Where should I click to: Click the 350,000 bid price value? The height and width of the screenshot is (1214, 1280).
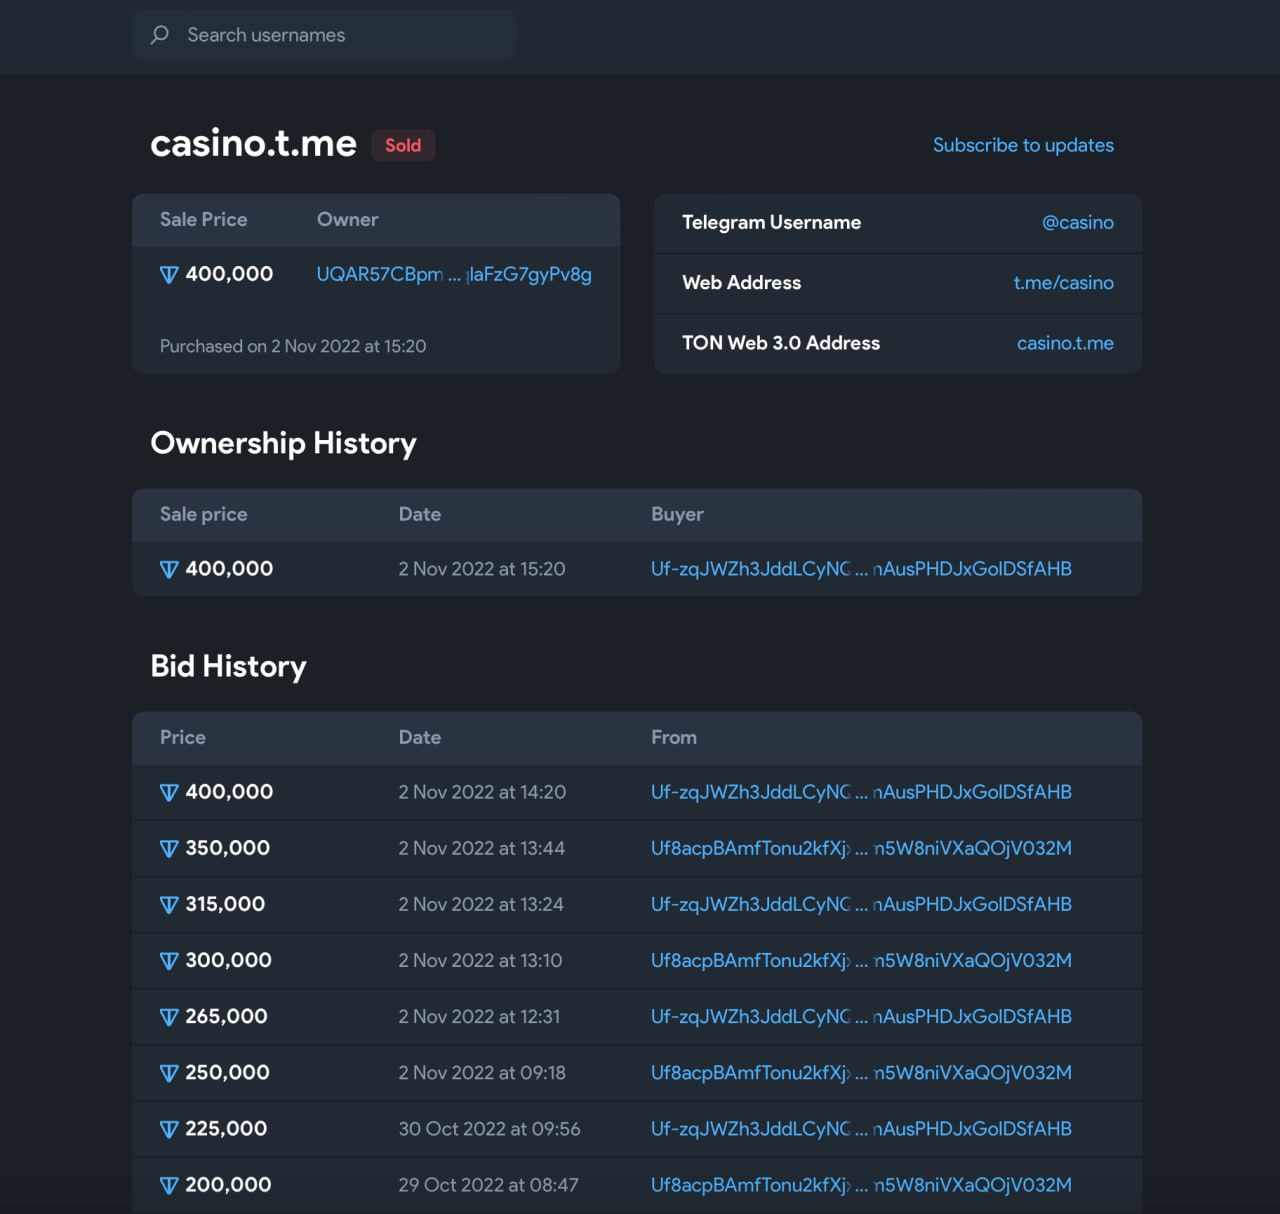pos(227,848)
